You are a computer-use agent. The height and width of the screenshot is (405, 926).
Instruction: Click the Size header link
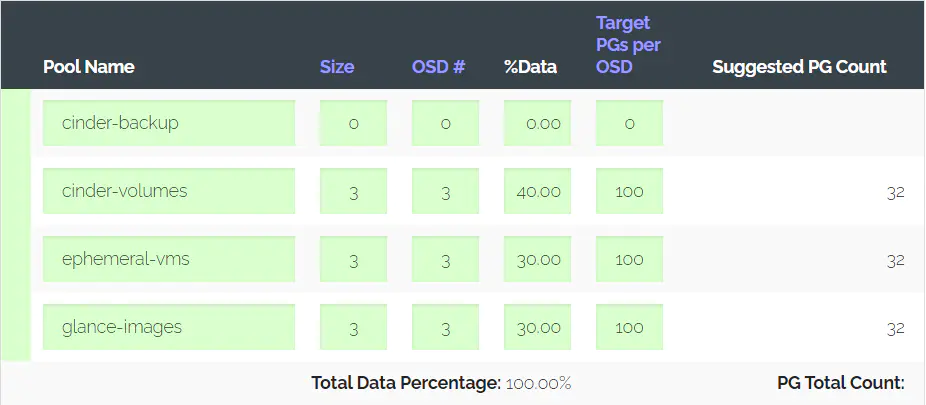pyautogui.click(x=337, y=67)
